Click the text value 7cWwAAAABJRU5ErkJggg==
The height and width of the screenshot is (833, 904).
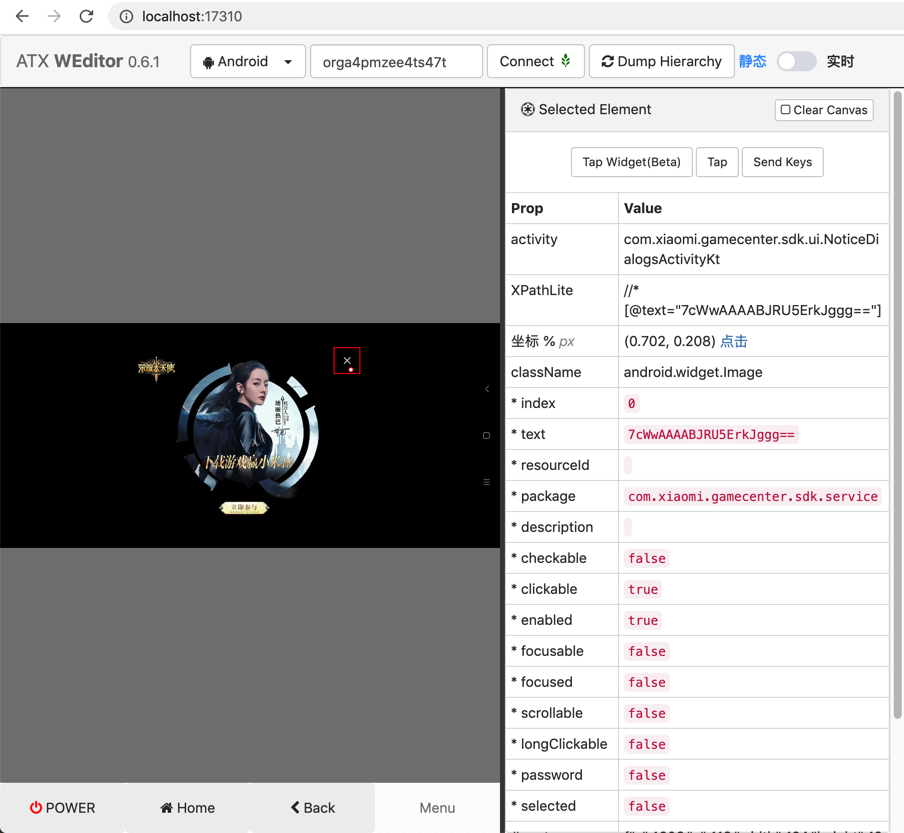711,435
